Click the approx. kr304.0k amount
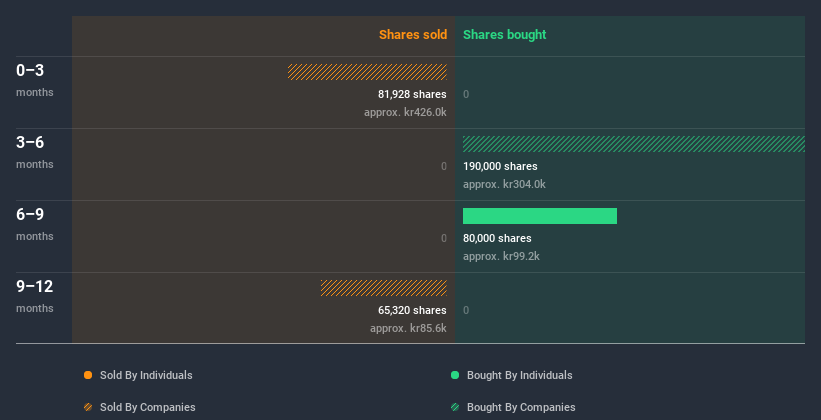Image resolution: width=821 pixels, height=420 pixels. pos(504,184)
